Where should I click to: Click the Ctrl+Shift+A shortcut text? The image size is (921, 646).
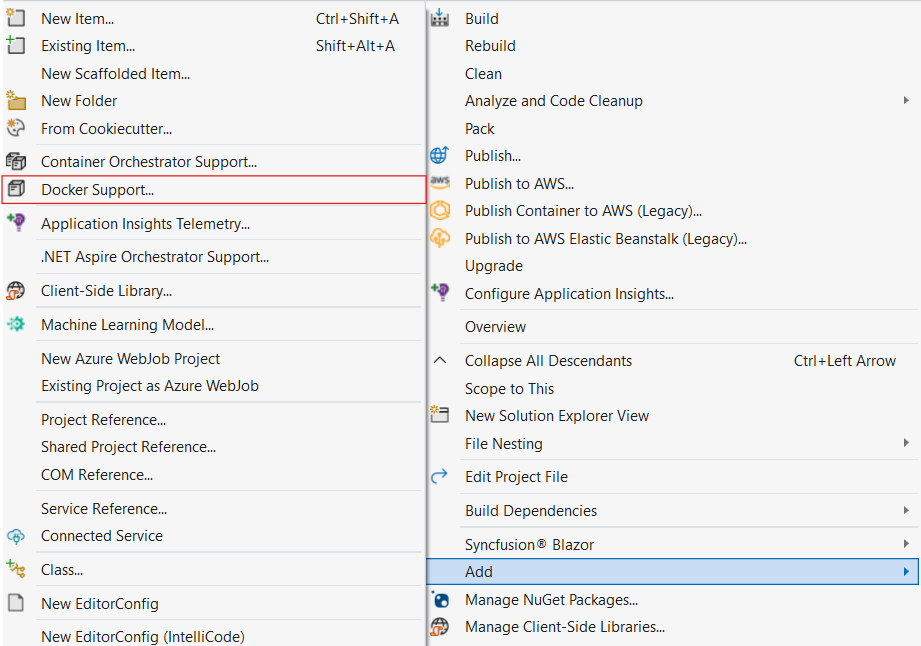pos(357,19)
